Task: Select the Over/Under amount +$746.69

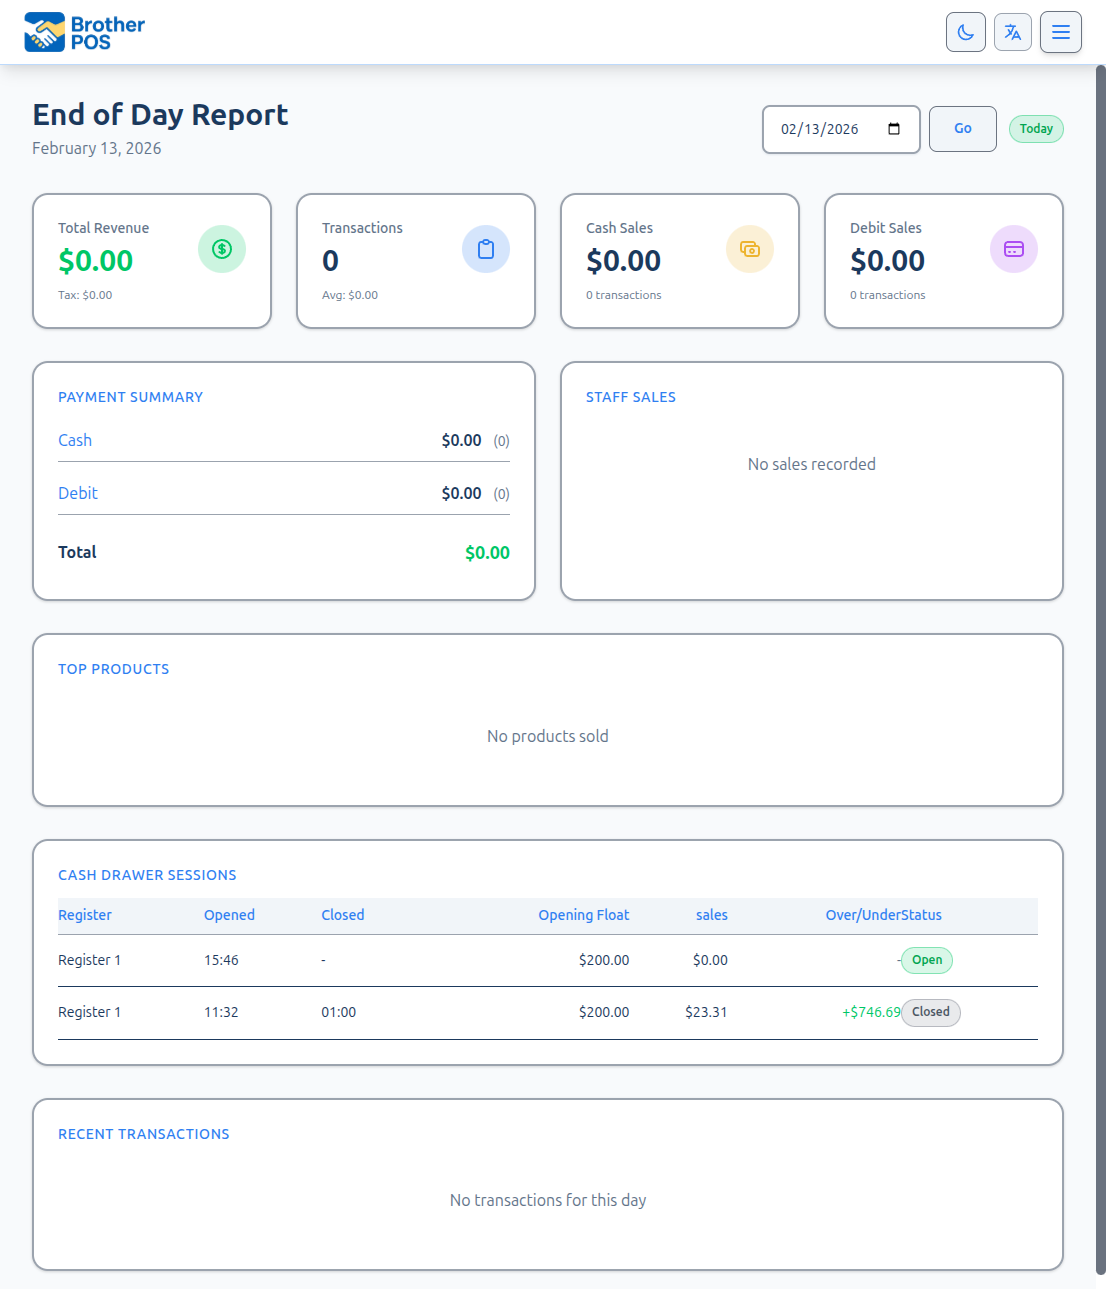Action: 870,1012
